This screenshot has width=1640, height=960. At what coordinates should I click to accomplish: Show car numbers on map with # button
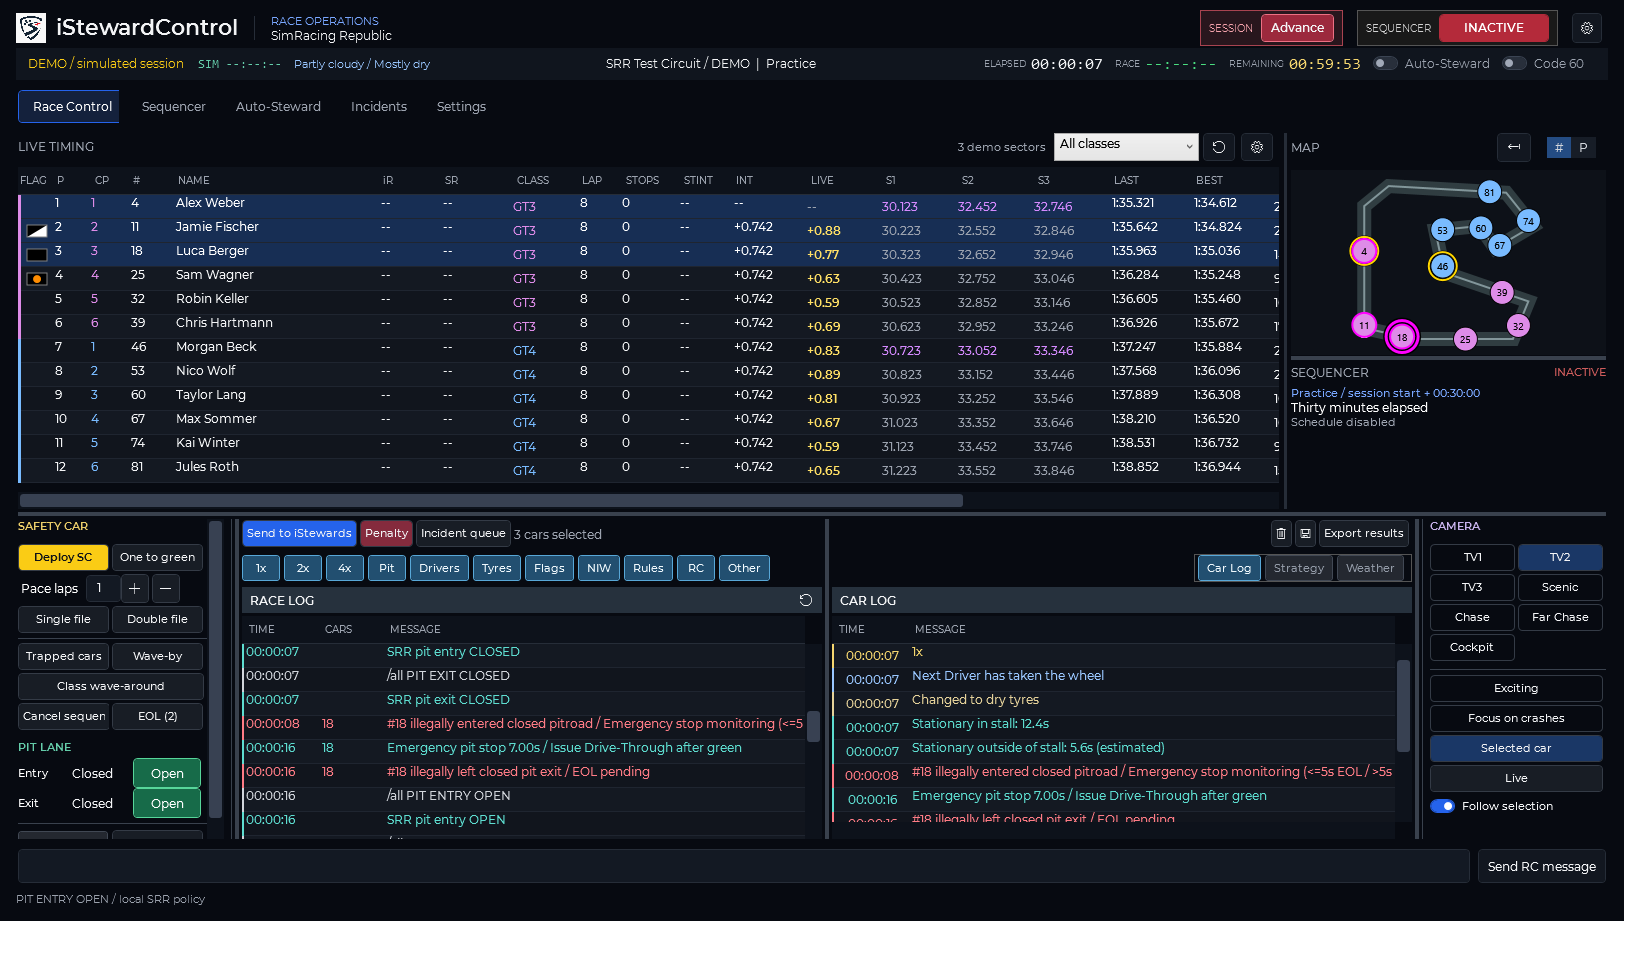pos(1559,147)
